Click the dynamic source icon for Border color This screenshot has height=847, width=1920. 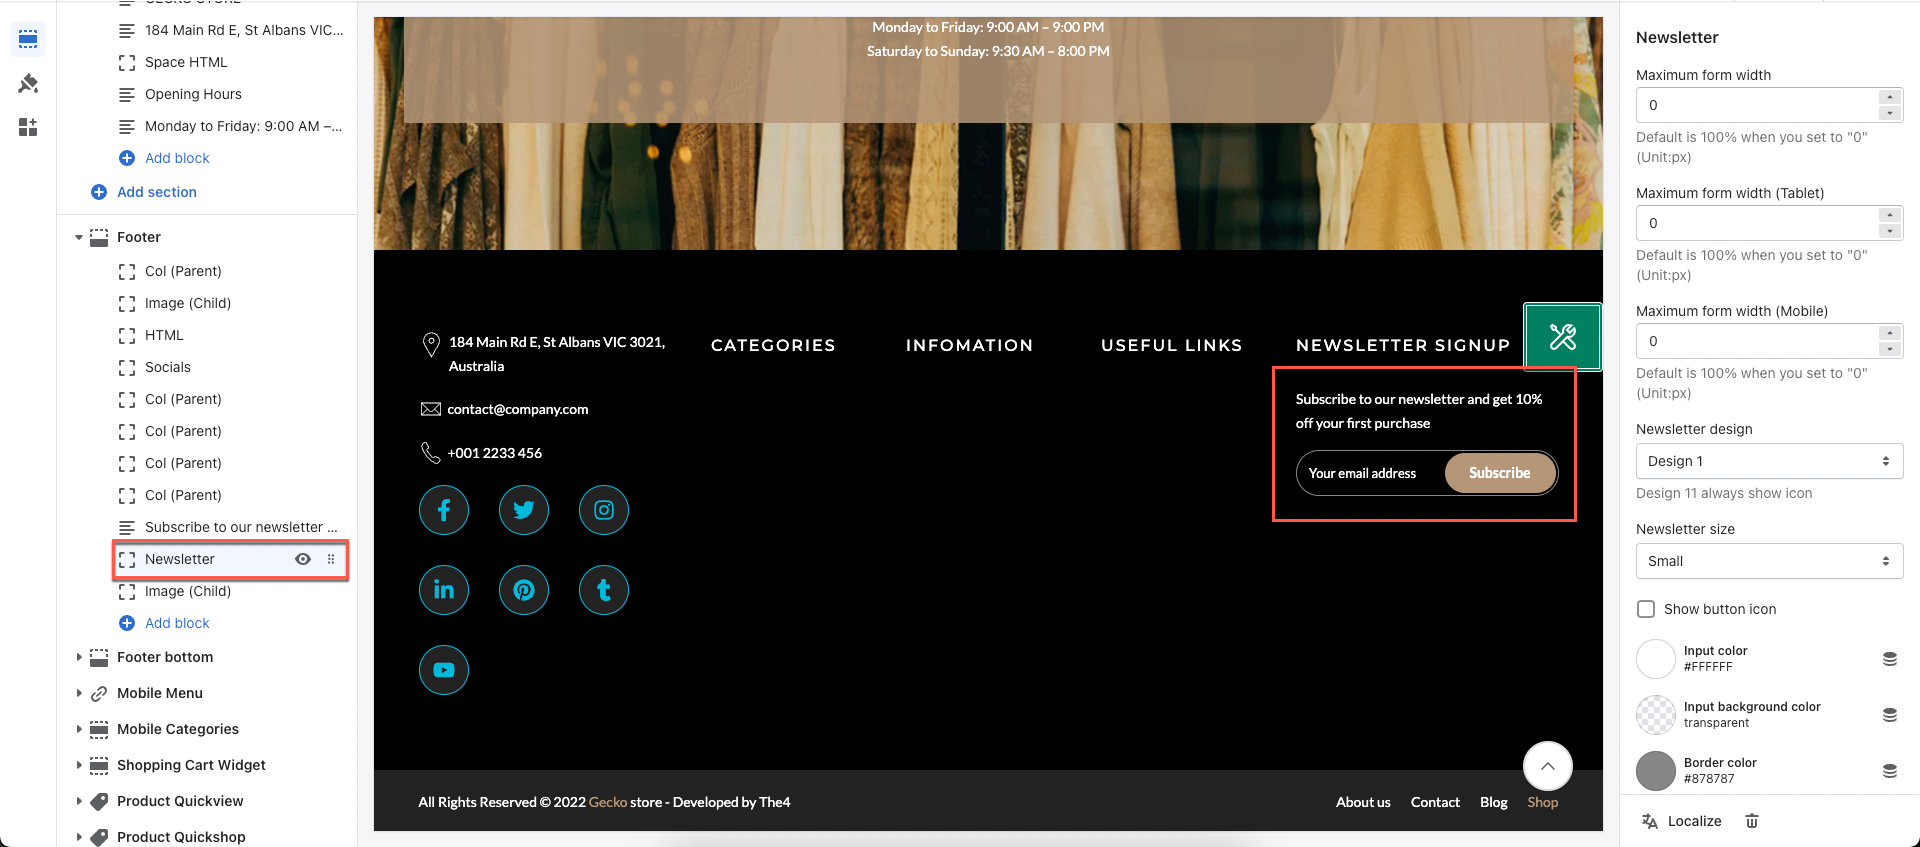click(1890, 771)
